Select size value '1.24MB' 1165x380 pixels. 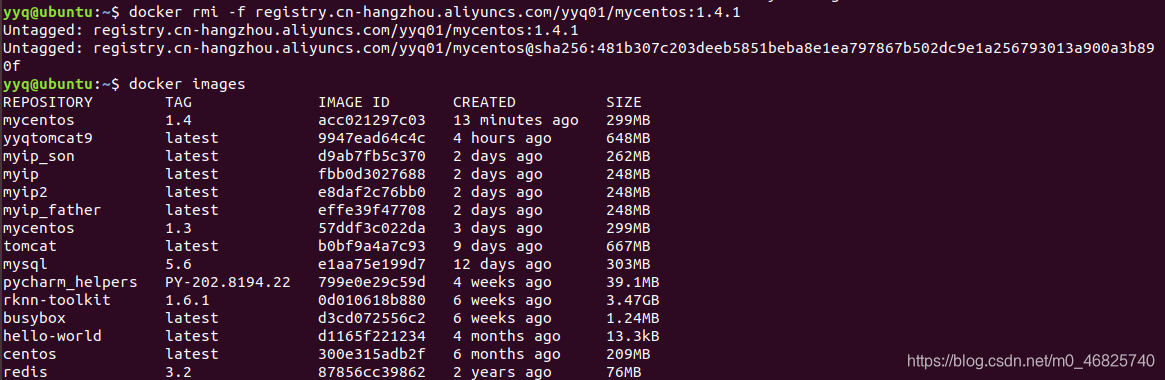click(632, 317)
